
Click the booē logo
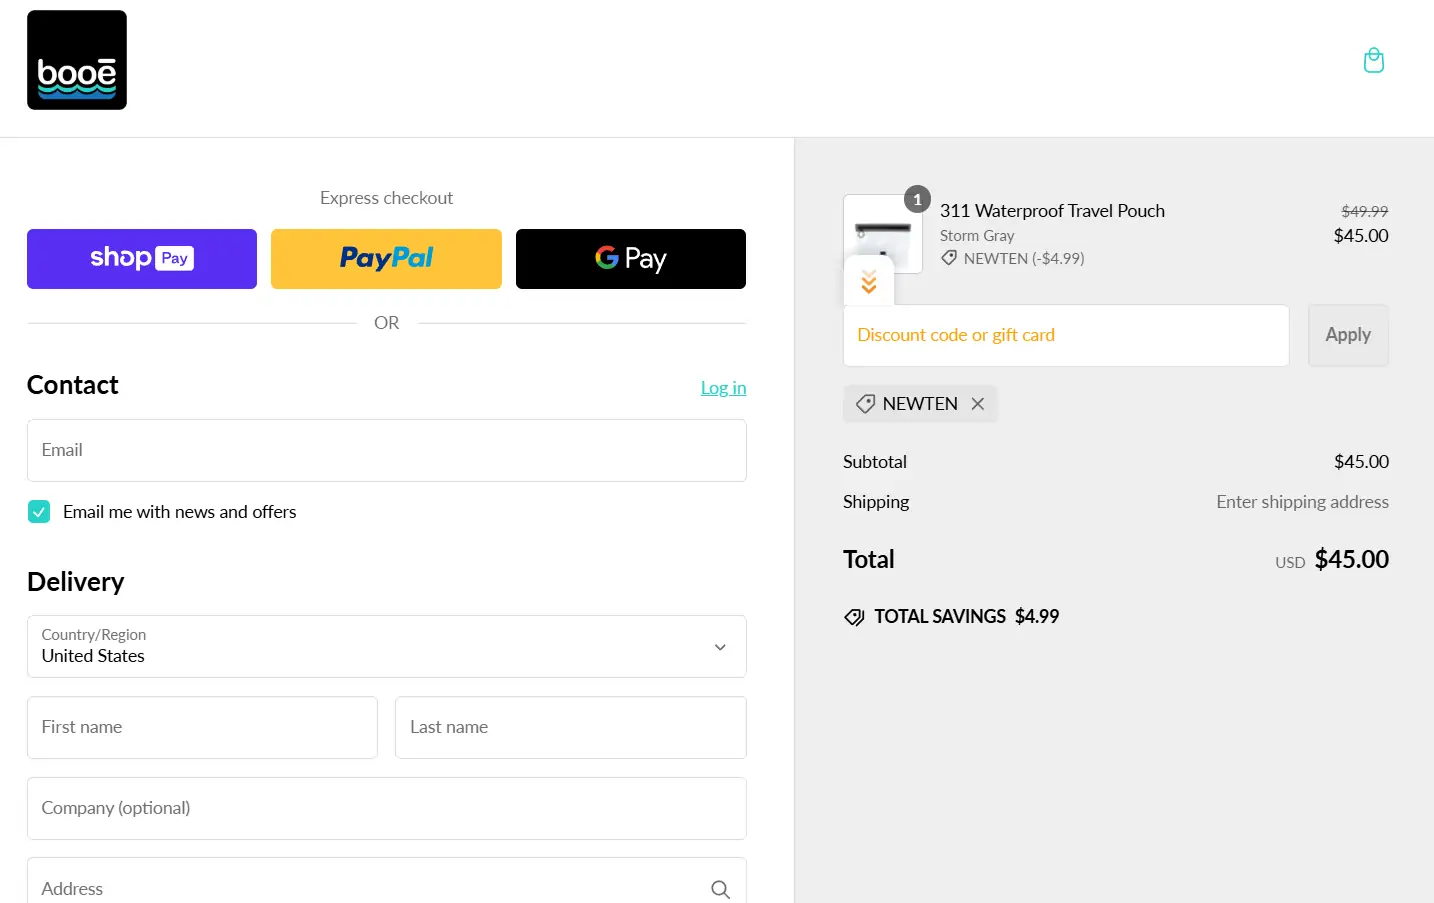(x=76, y=59)
